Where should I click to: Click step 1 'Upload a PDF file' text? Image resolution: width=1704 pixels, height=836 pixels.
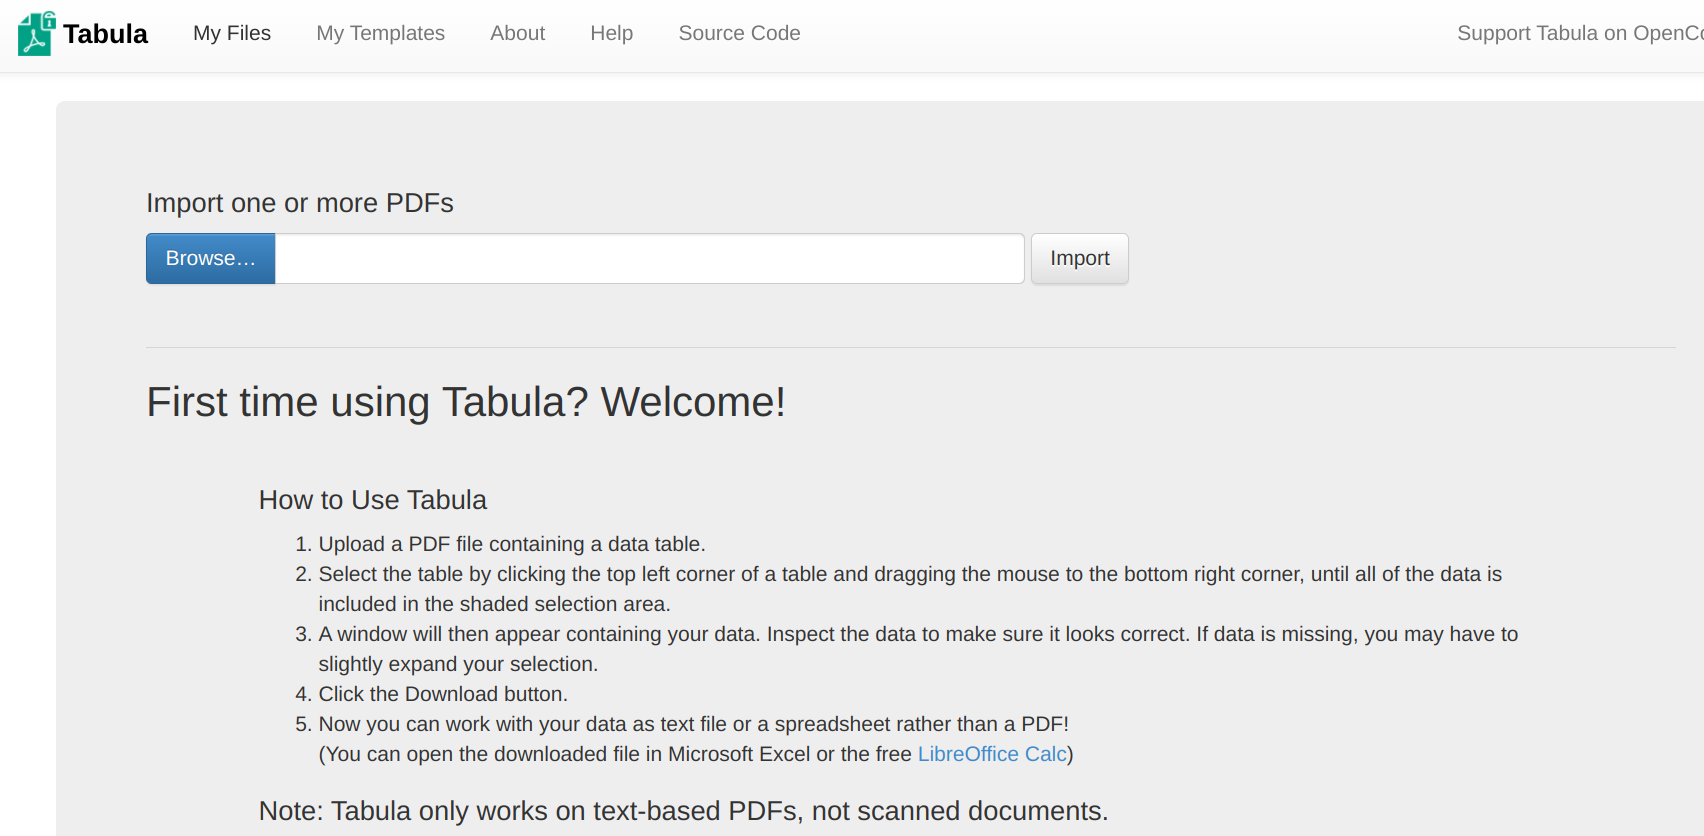[x=511, y=544]
